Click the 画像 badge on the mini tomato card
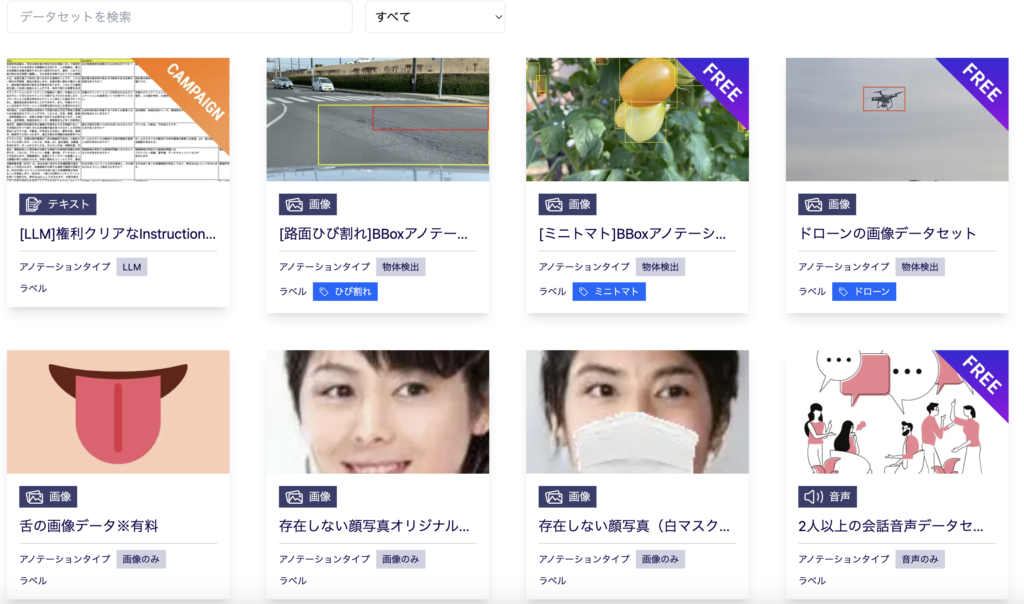1024x604 pixels. [567, 204]
